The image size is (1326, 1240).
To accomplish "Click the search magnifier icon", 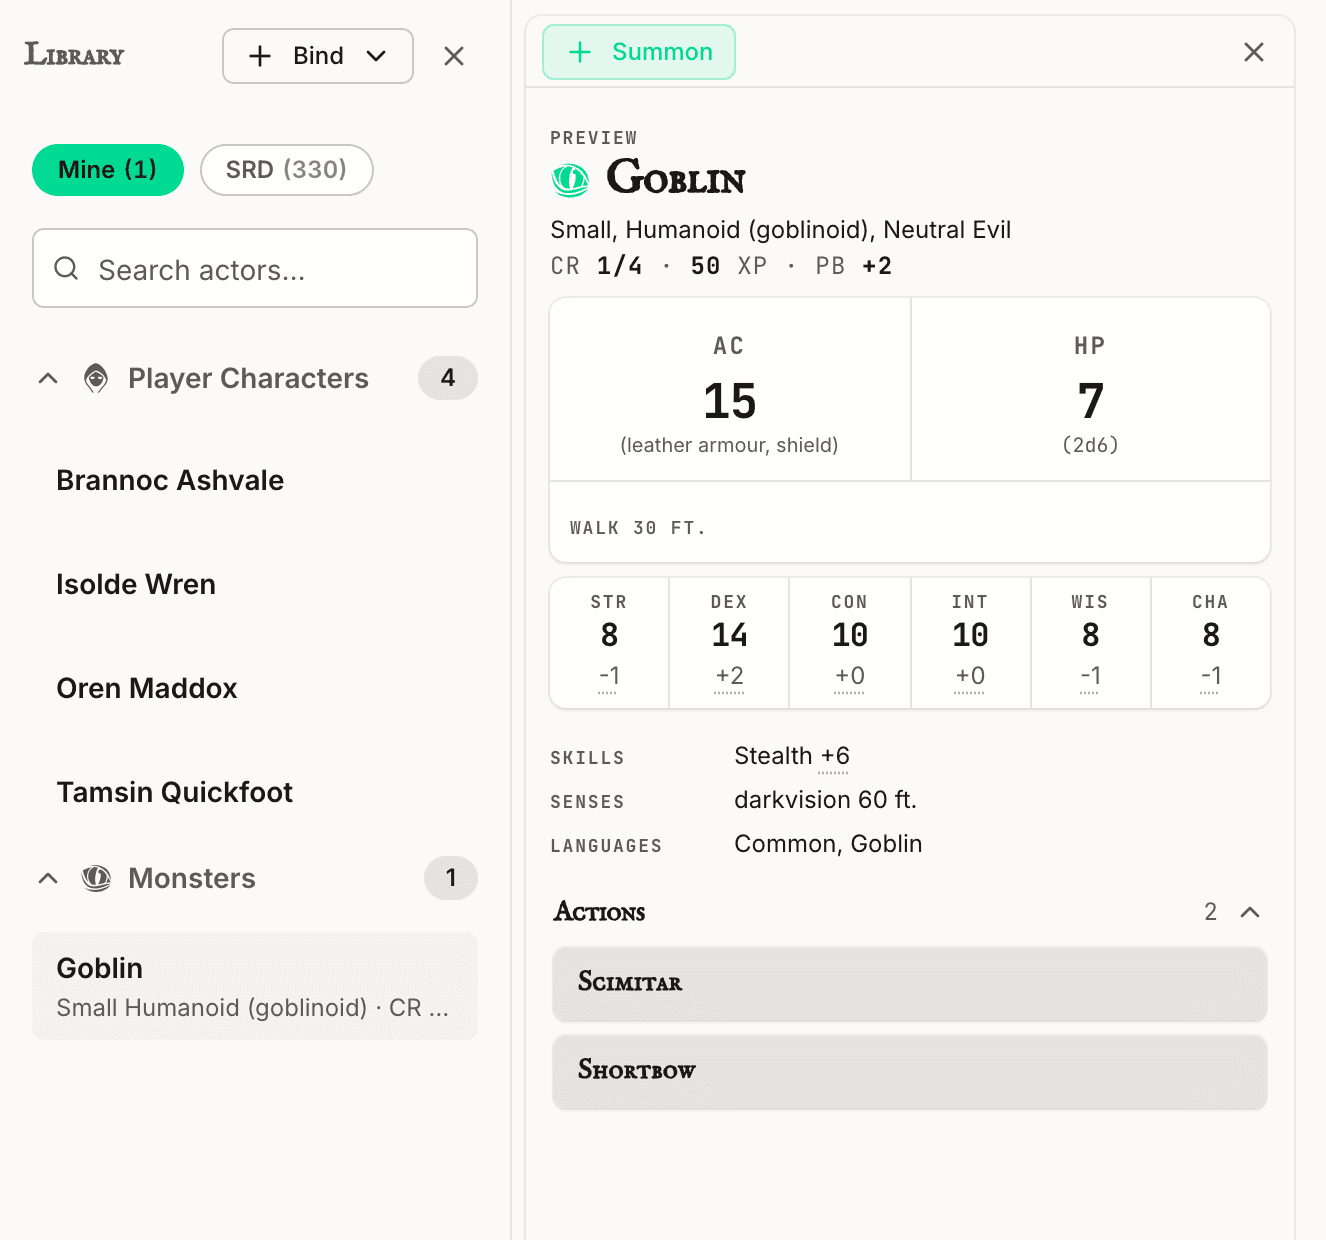I will (x=66, y=268).
